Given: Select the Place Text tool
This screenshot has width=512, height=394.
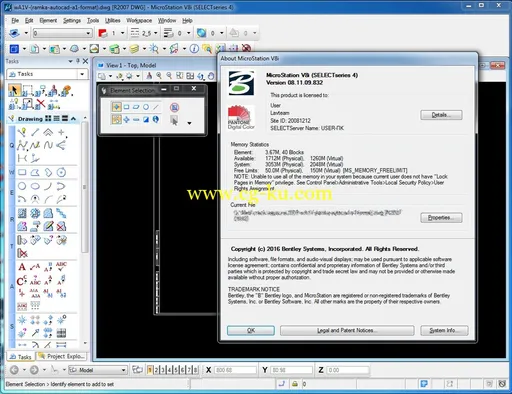Looking at the screenshot, I should coord(22,267).
